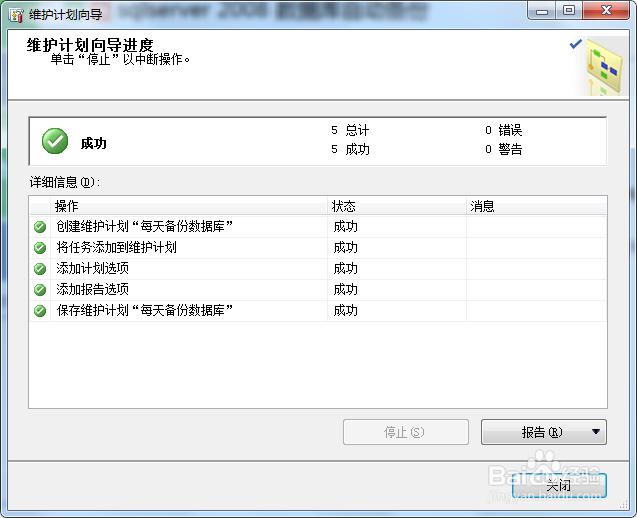Select row 保存维护计划“每天备份数据库”
637x518 pixels.
coord(318,311)
